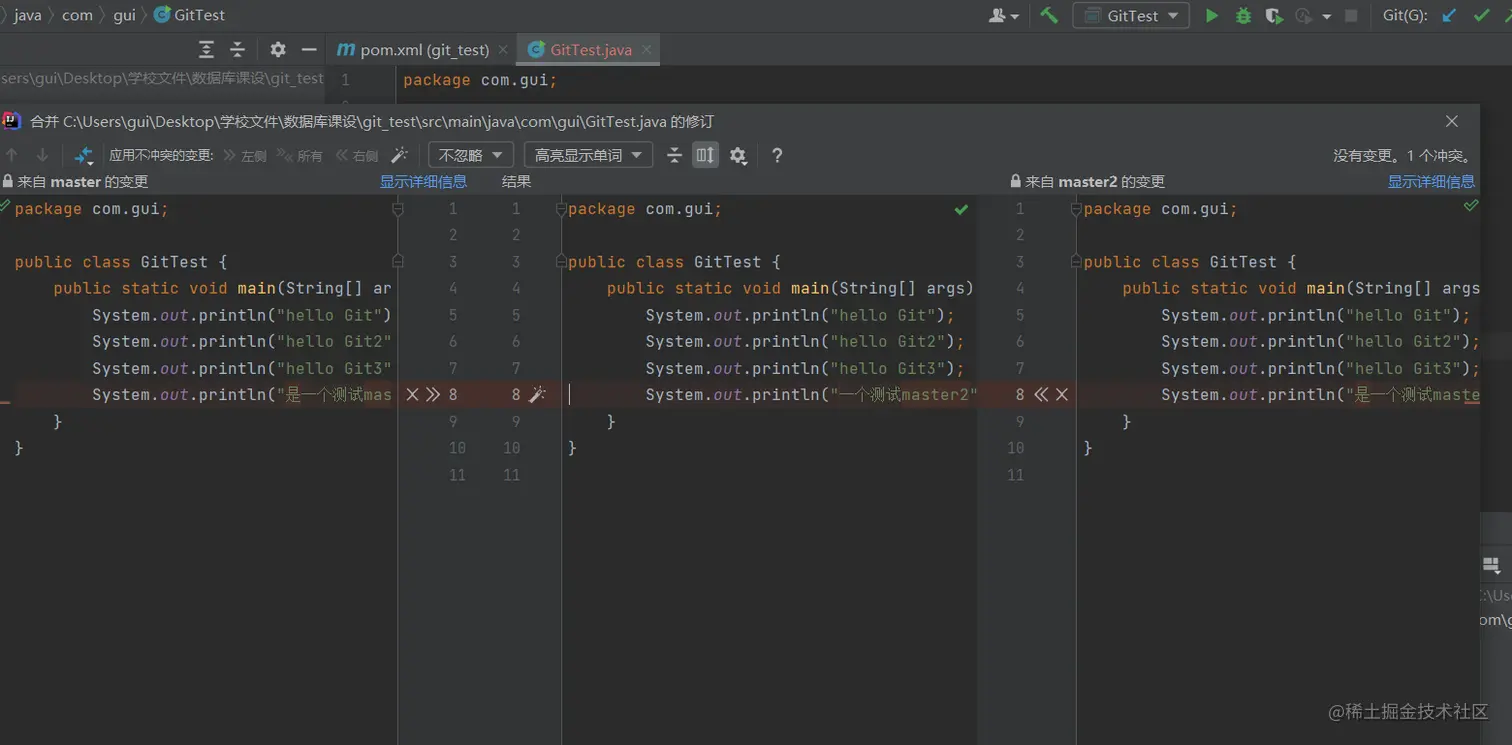Click the GitTest class breadcrumb
The height and width of the screenshot is (745, 1512).
(x=189, y=15)
